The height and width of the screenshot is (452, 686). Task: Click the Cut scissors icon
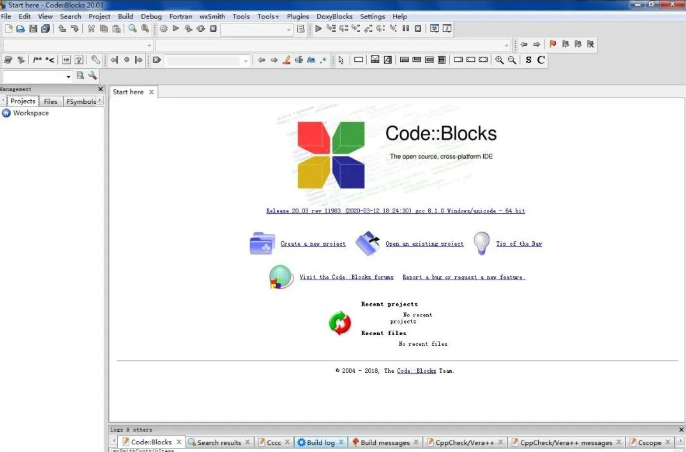91,29
